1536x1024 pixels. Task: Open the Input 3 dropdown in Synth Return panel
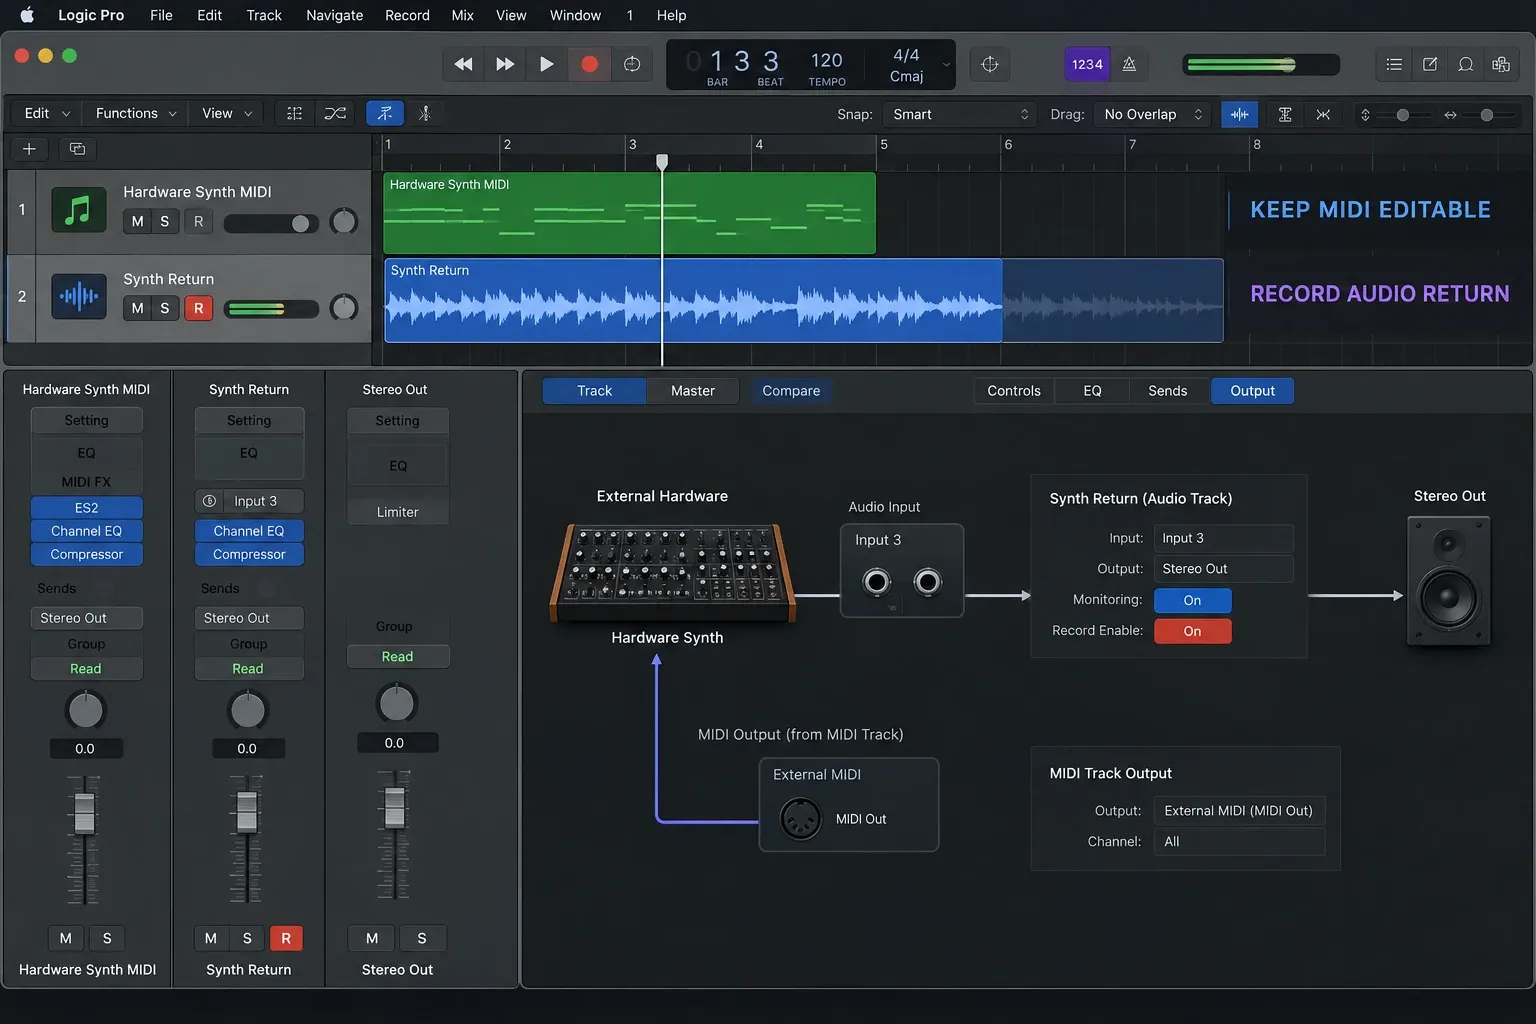coord(1223,538)
